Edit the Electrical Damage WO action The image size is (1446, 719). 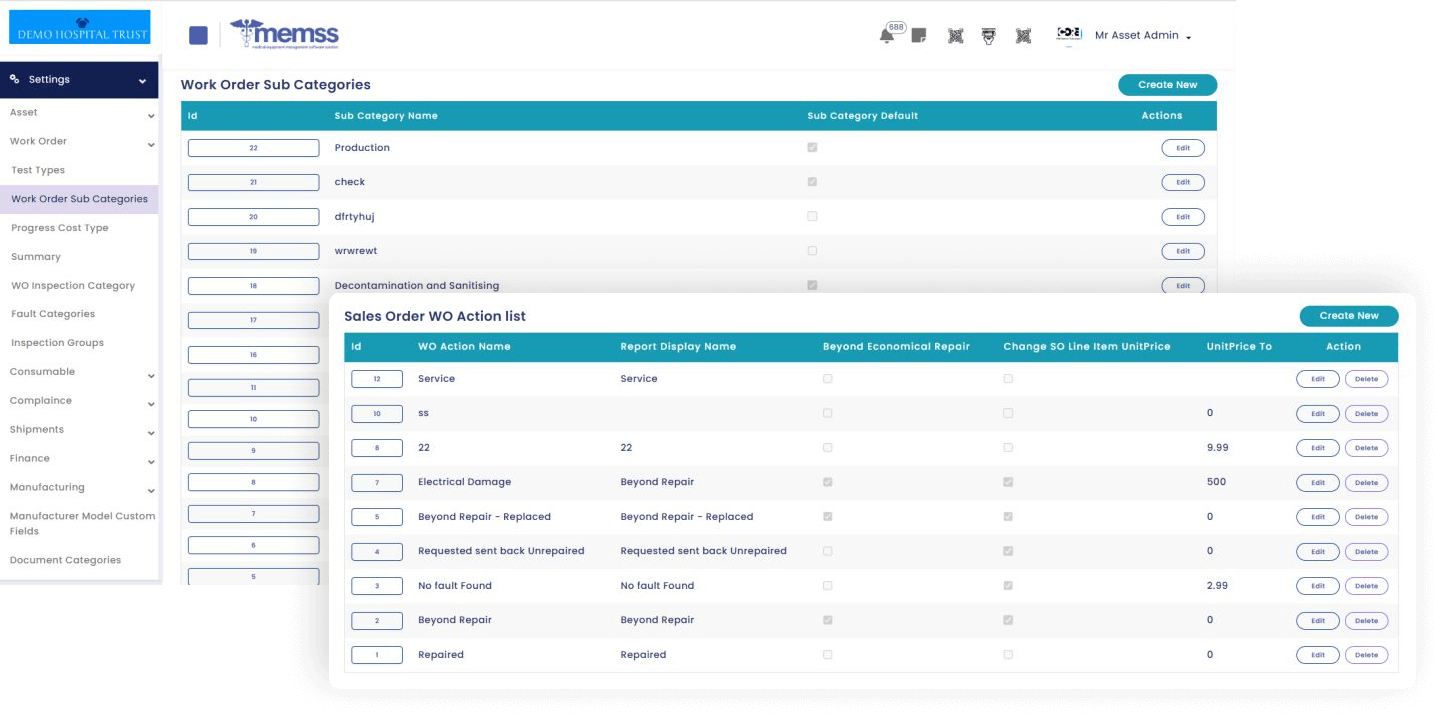1318,483
